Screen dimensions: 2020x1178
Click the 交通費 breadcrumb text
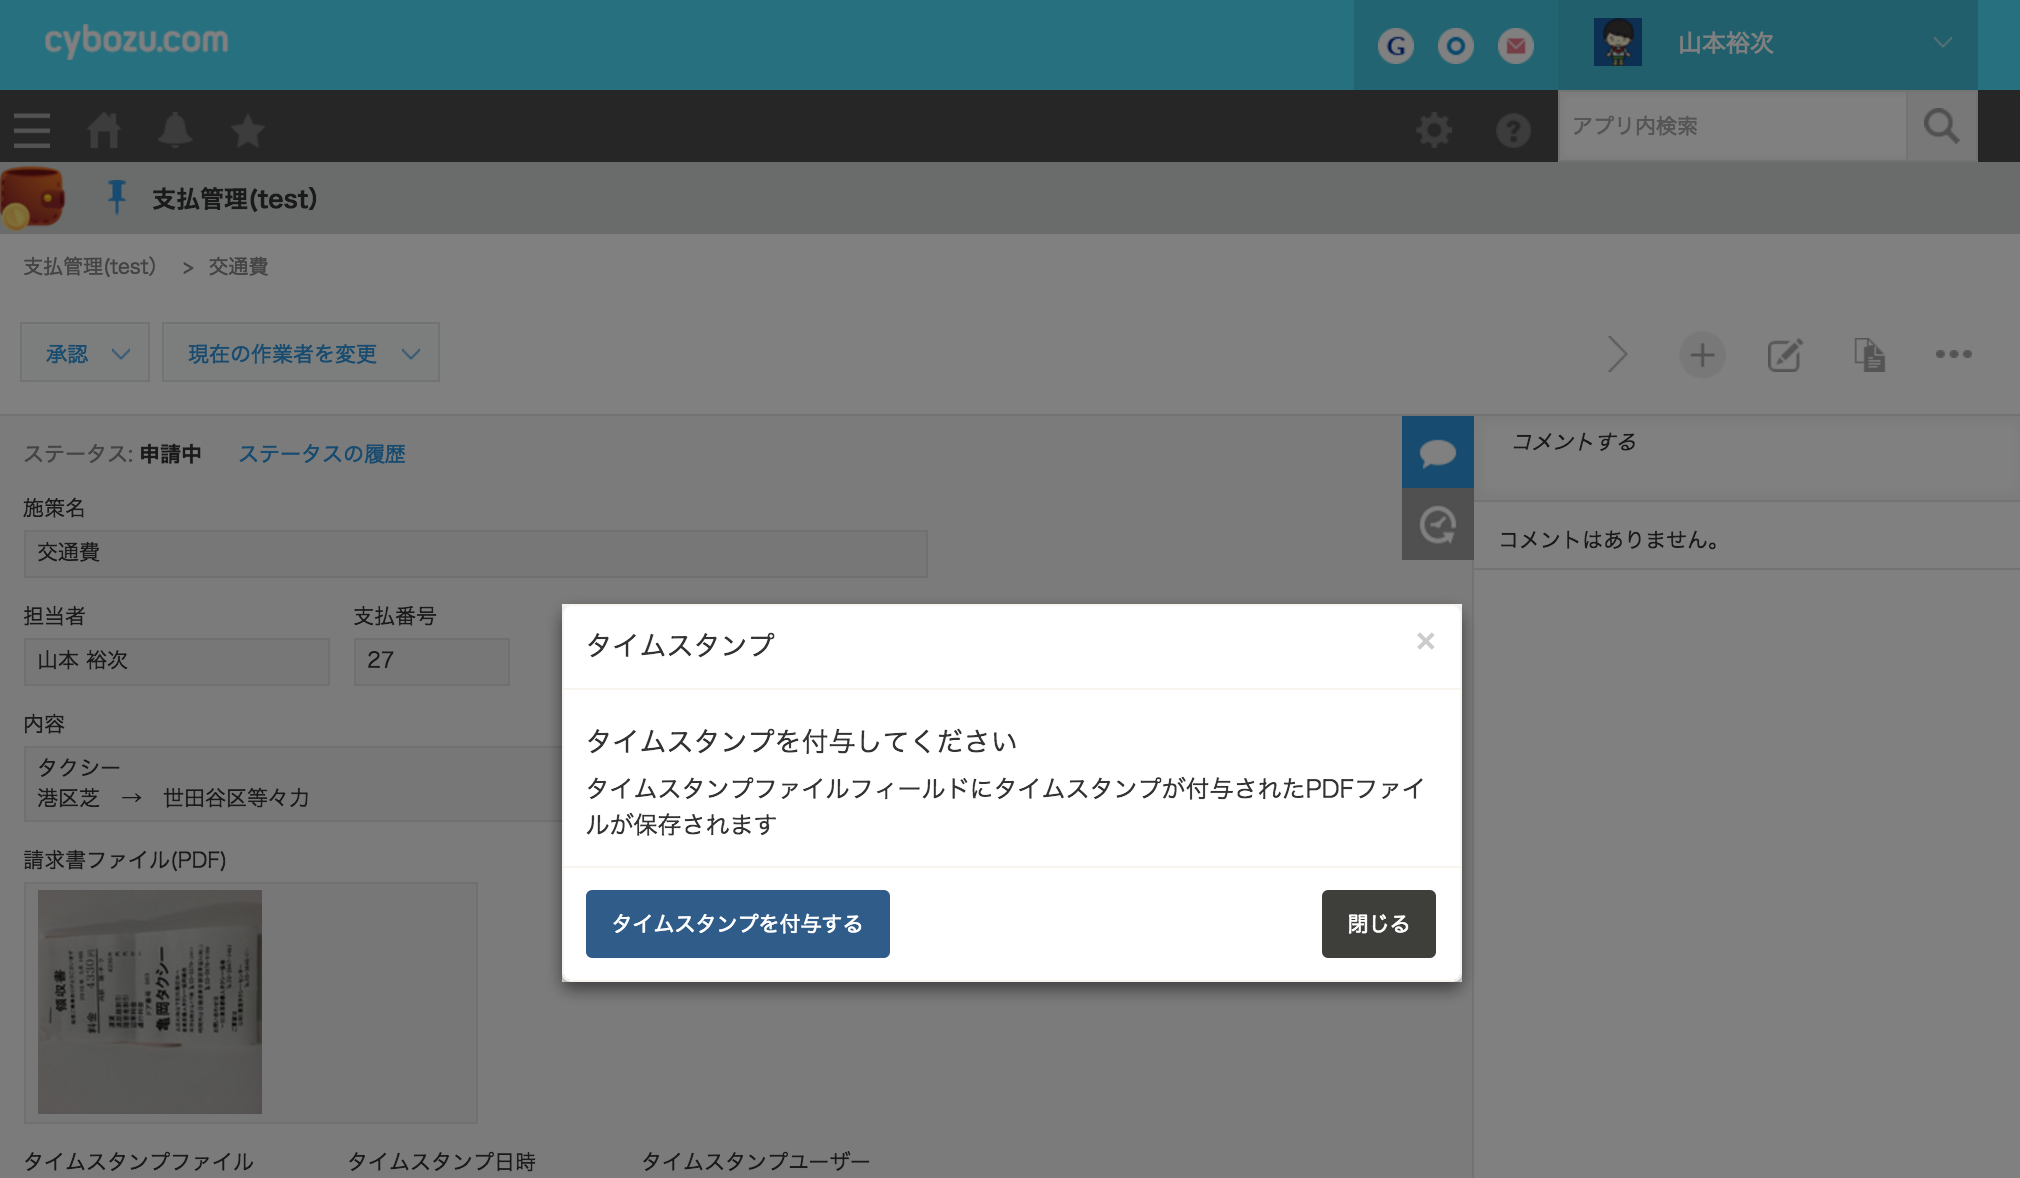tap(238, 267)
